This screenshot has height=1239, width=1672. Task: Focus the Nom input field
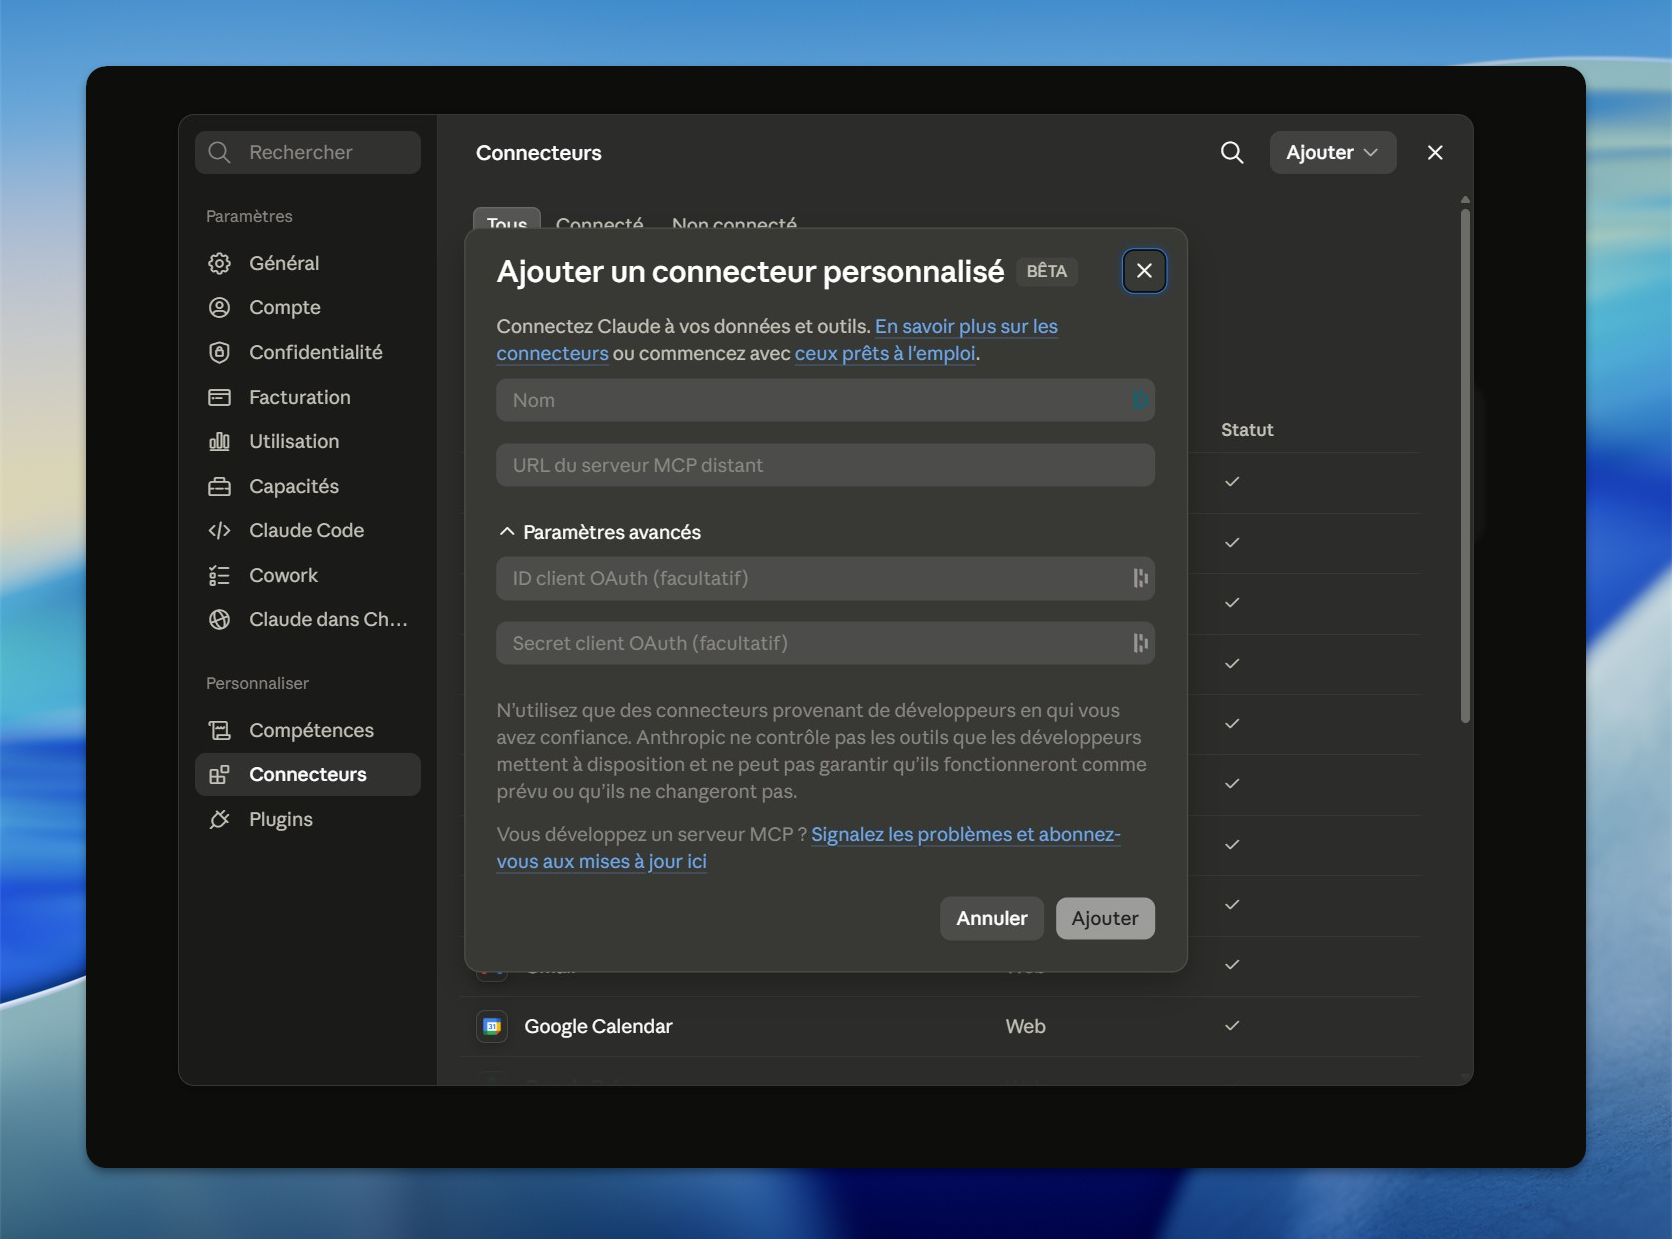pos(826,400)
